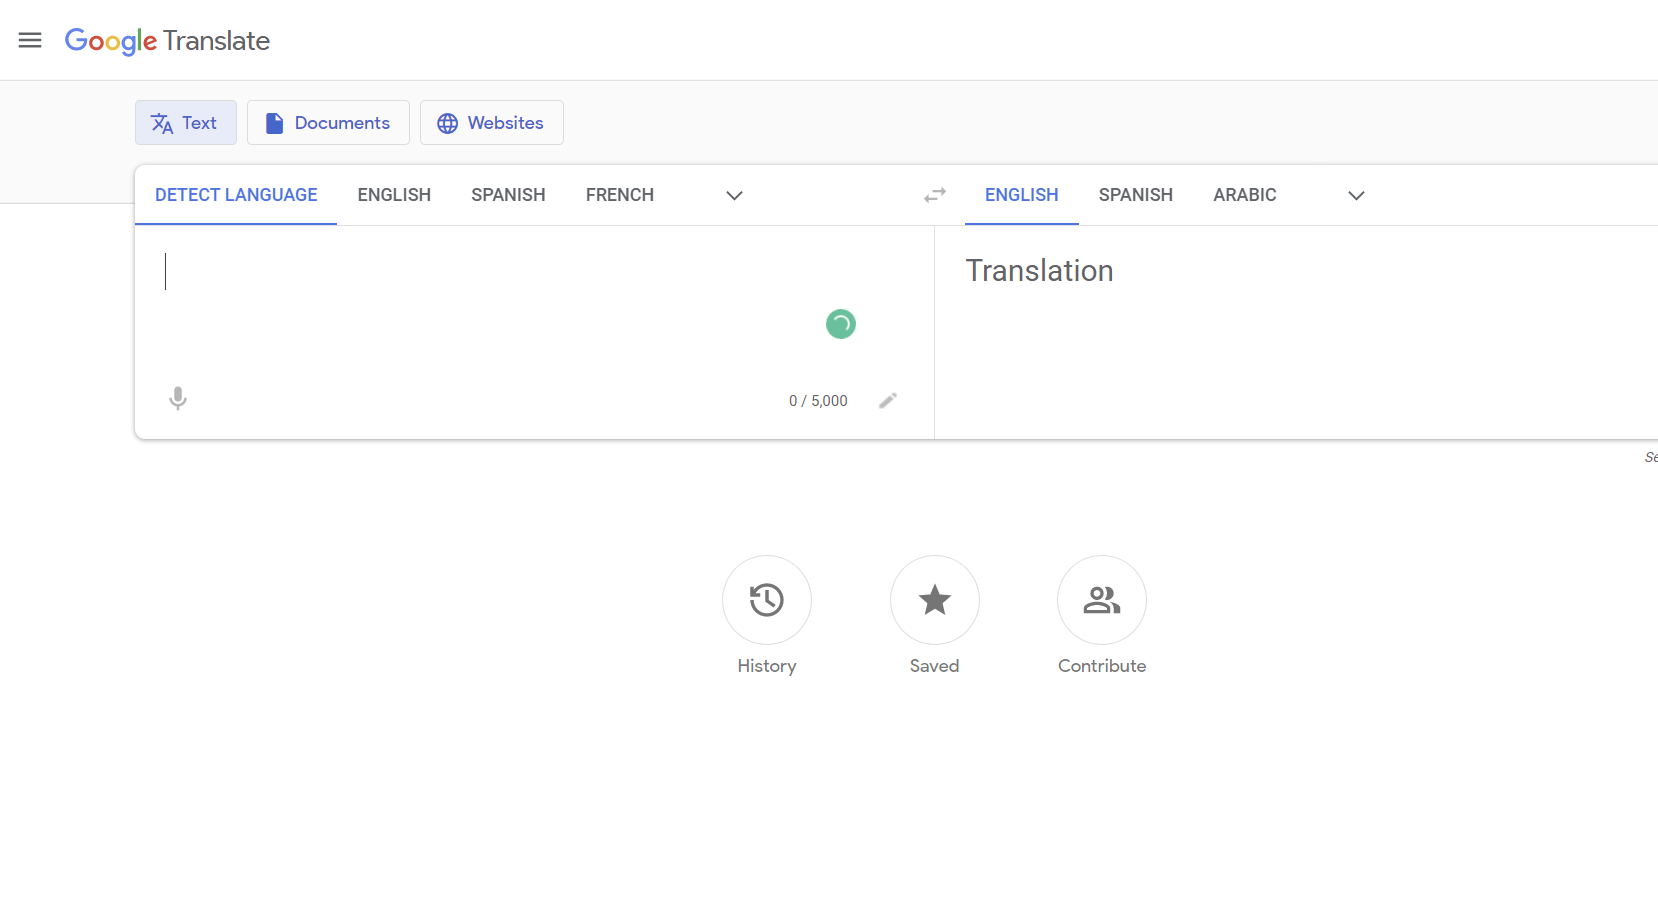
Task: Select the Text translation tab
Action: point(185,122)
